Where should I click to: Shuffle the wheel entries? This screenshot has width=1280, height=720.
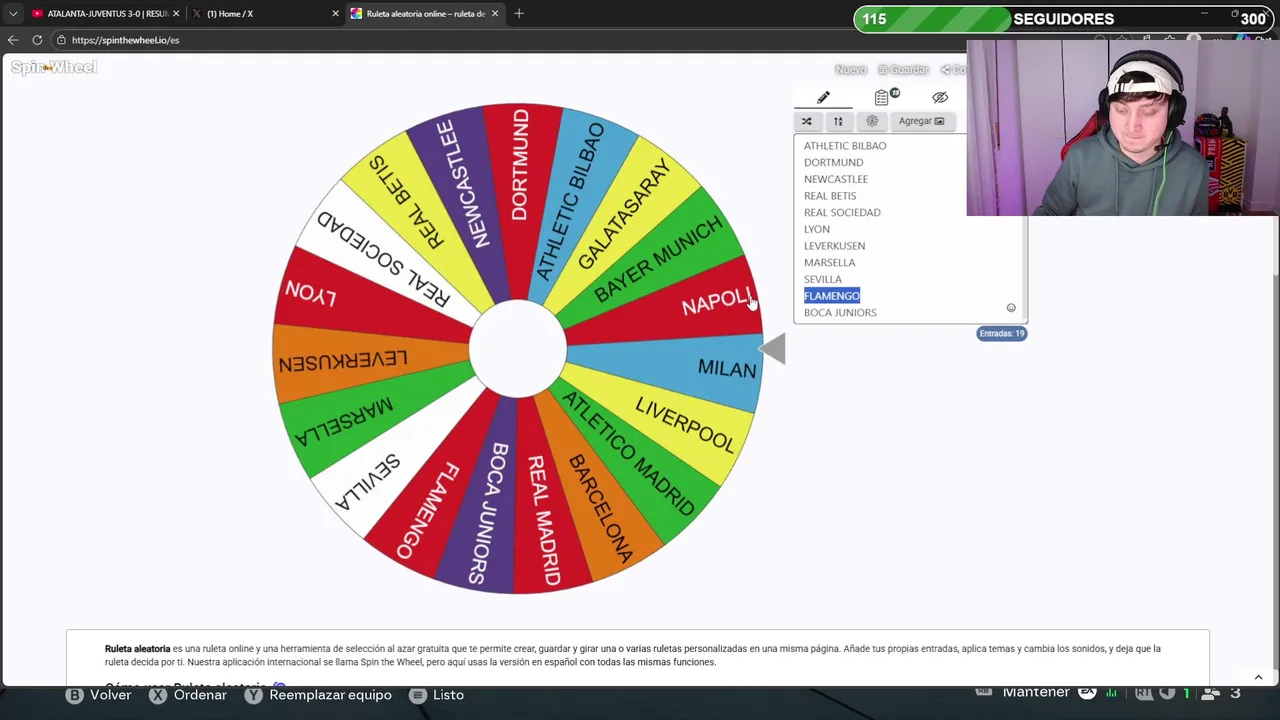click(806, 121)
